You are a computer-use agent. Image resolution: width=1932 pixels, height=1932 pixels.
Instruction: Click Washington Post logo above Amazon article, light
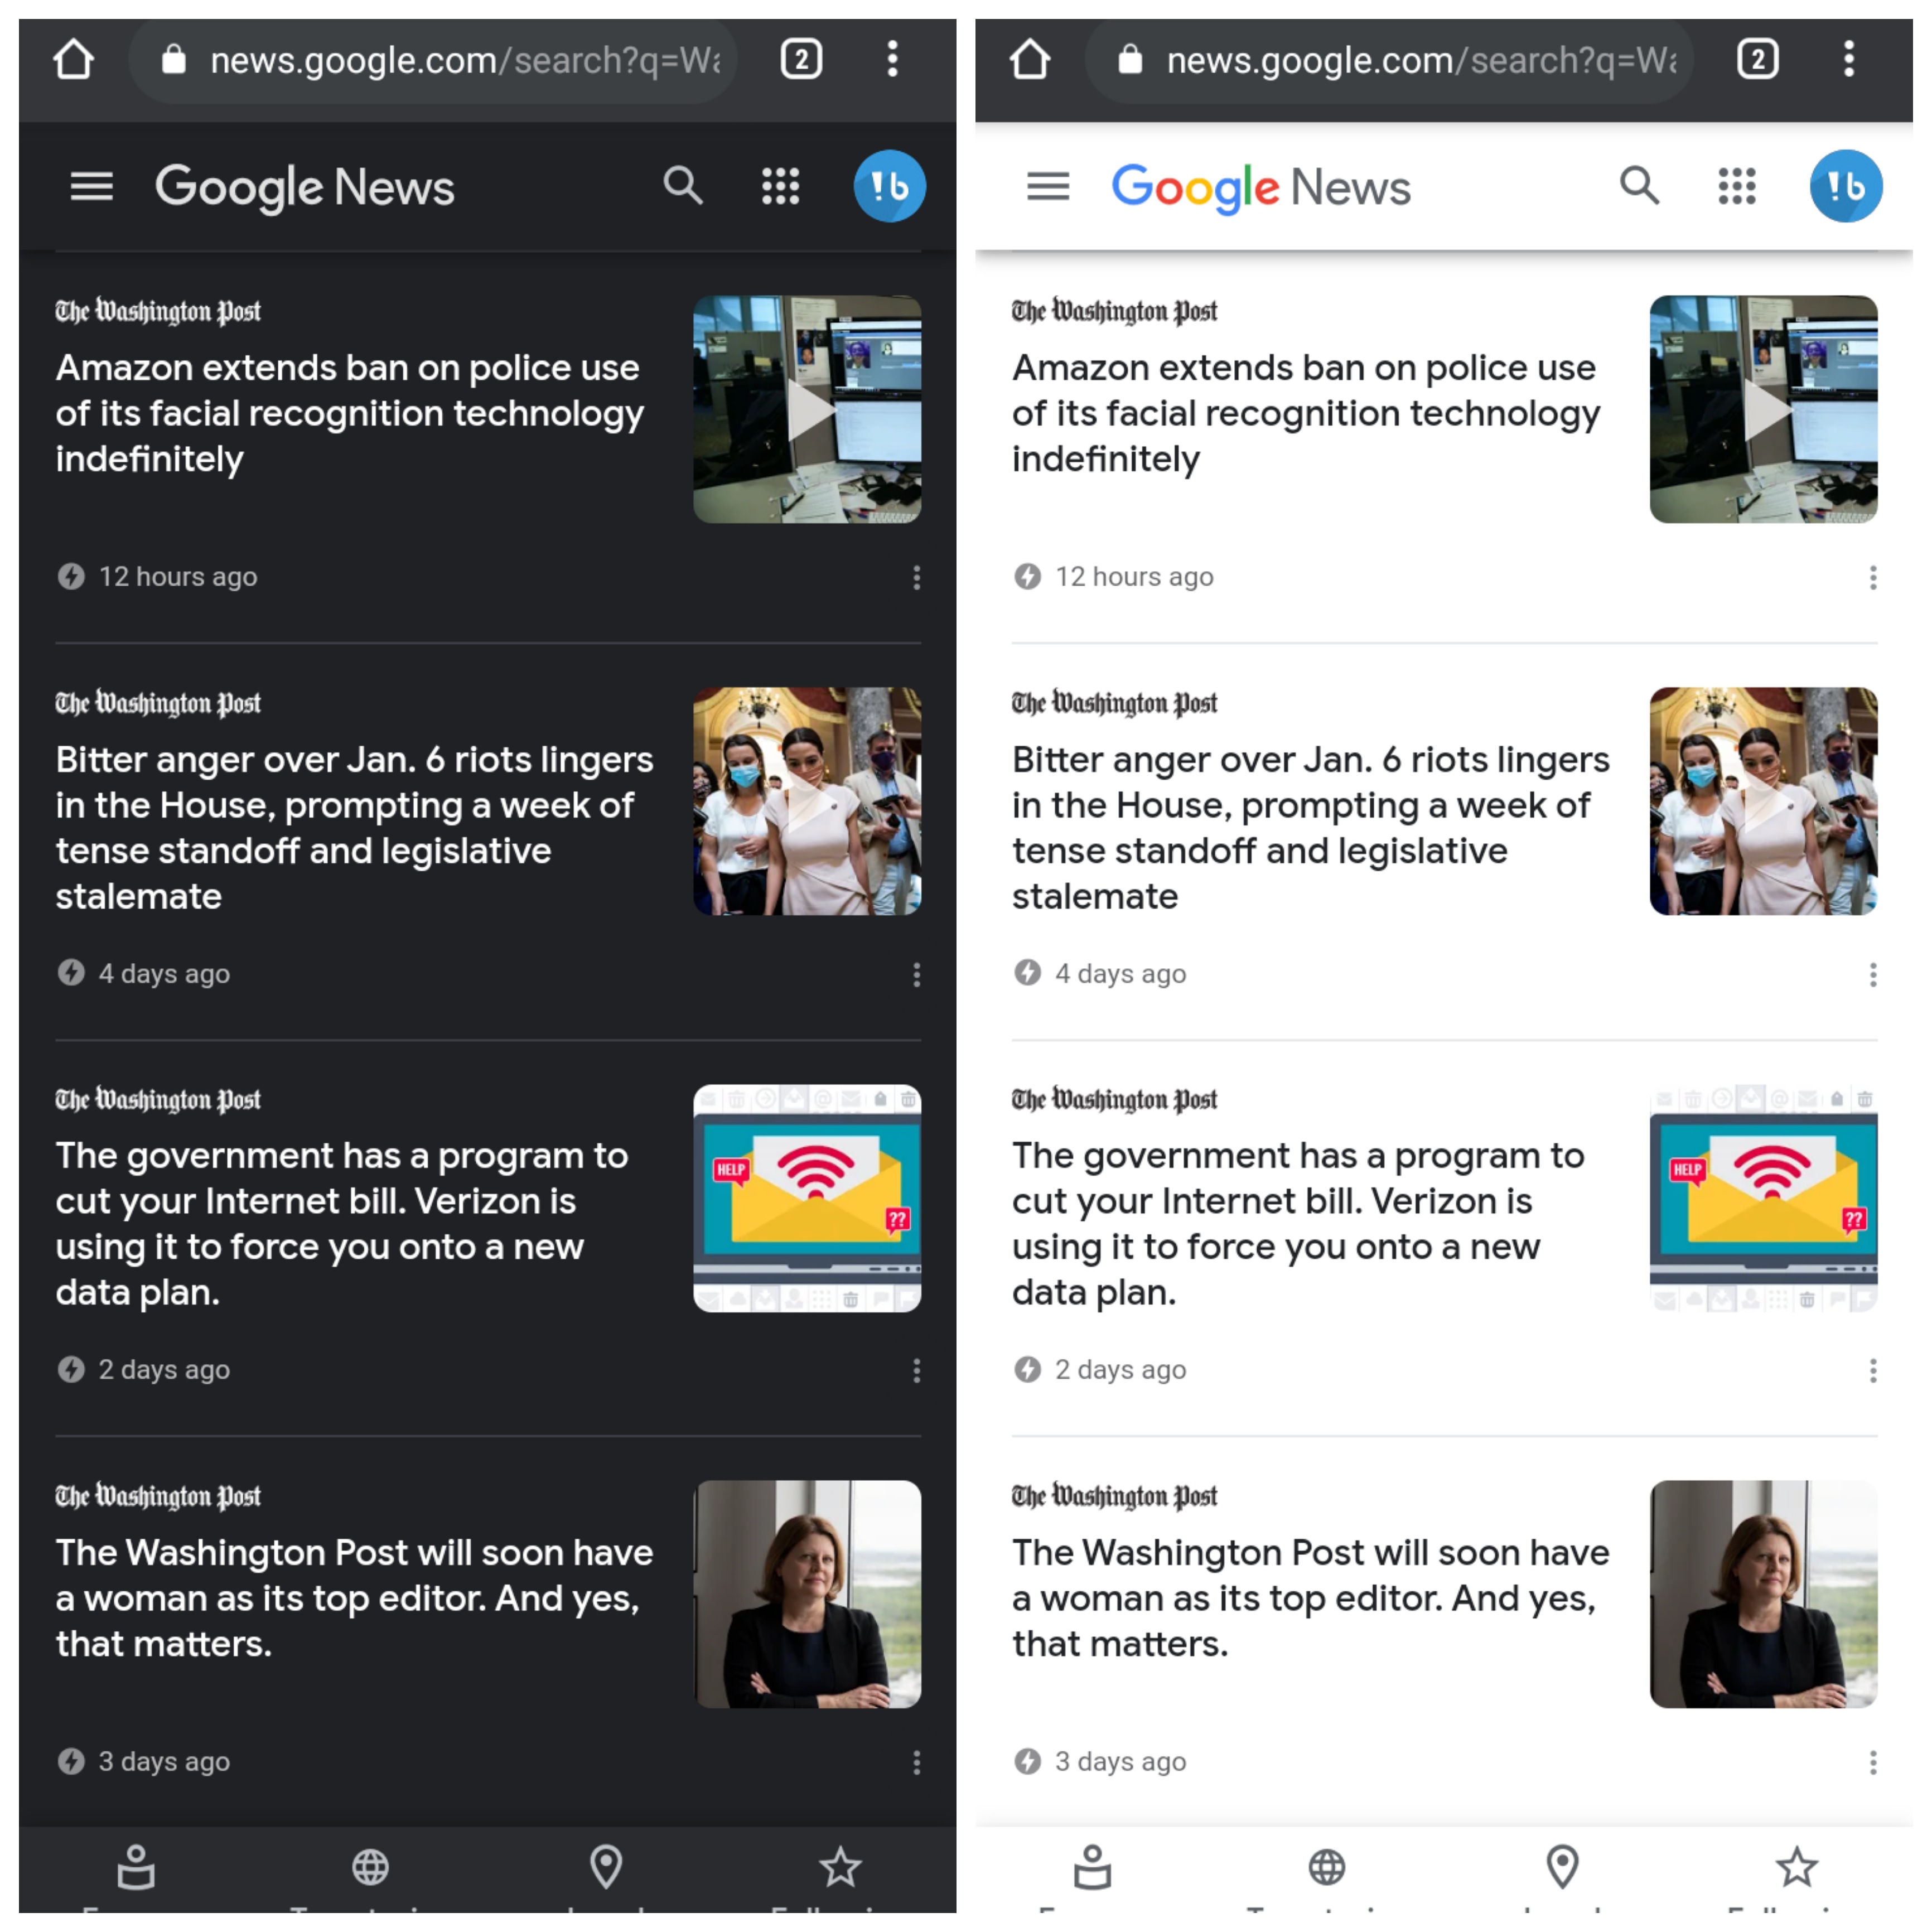coord(1115,312)
